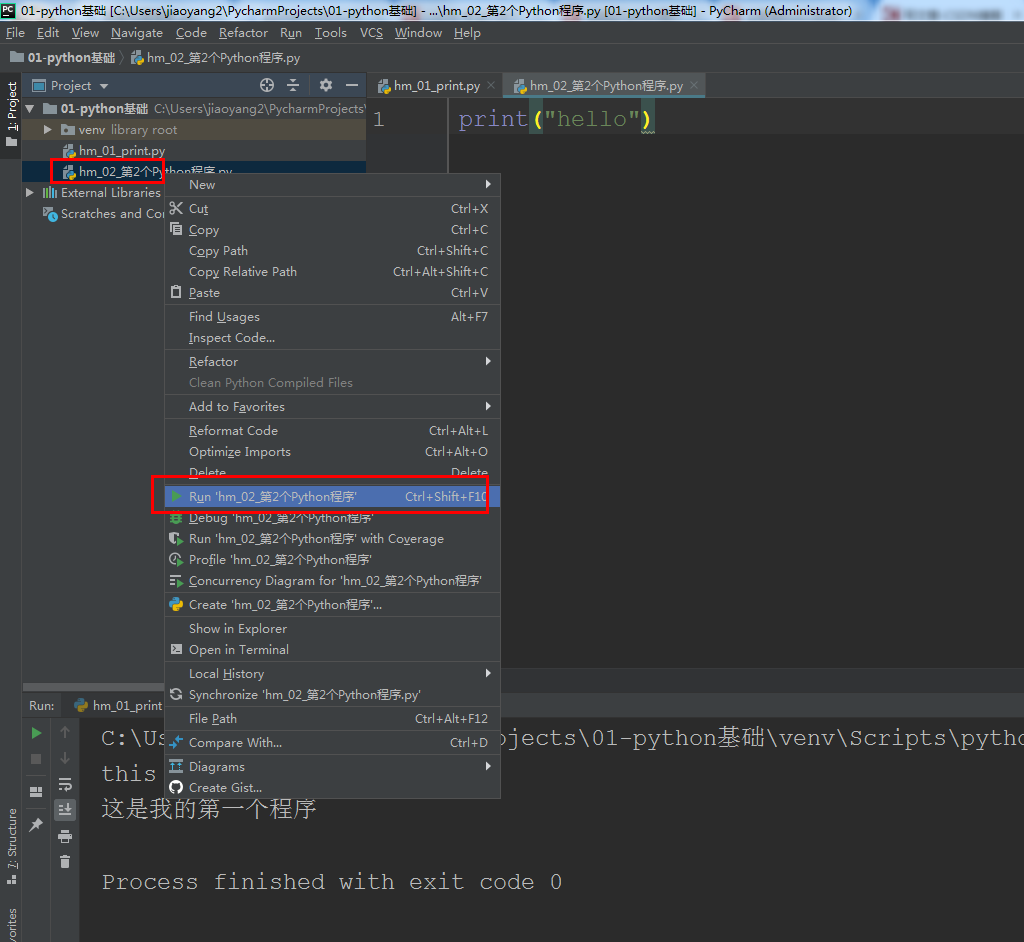The width and height of the screenshot is (1024, 942).
Task: Toggle soft-wrap in the Run console
Action: point(65,786)
